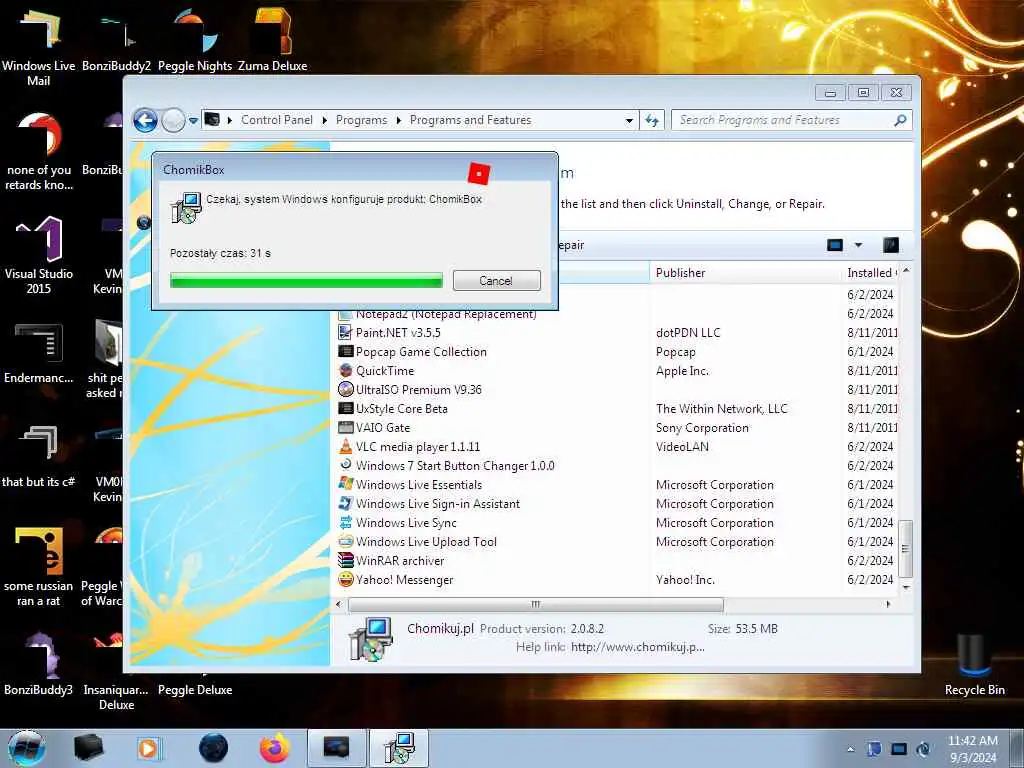Click the ChomikBox installer taskbar button
The image size is (1024, 768).
coord(399,748)
